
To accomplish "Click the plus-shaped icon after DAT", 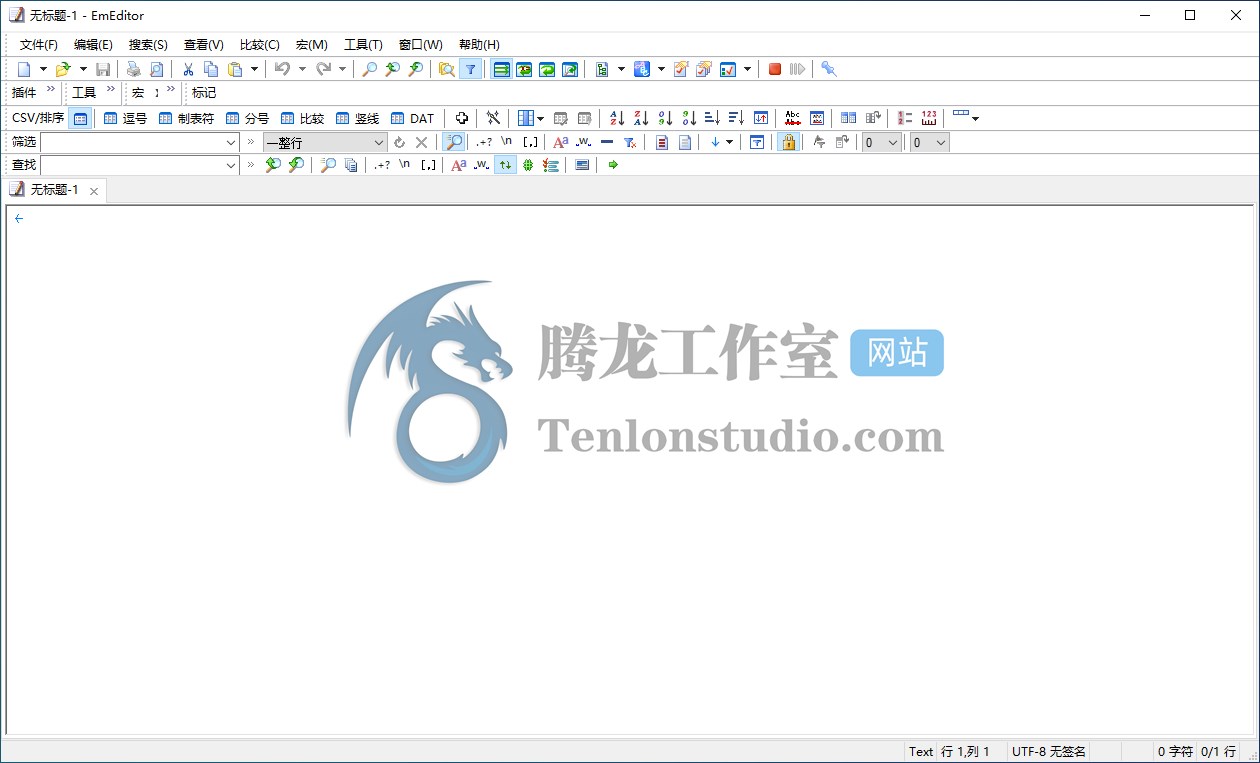I will (x=462, y=118).
